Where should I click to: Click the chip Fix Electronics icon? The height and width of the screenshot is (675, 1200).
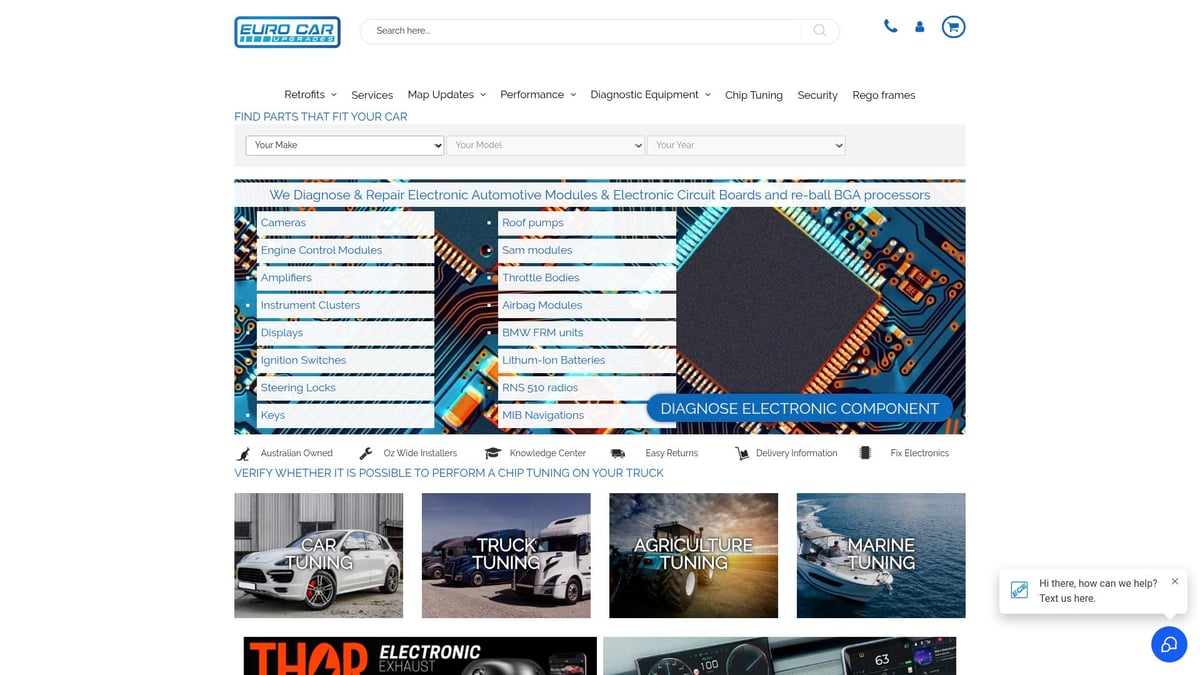click(x=865, y=453)
